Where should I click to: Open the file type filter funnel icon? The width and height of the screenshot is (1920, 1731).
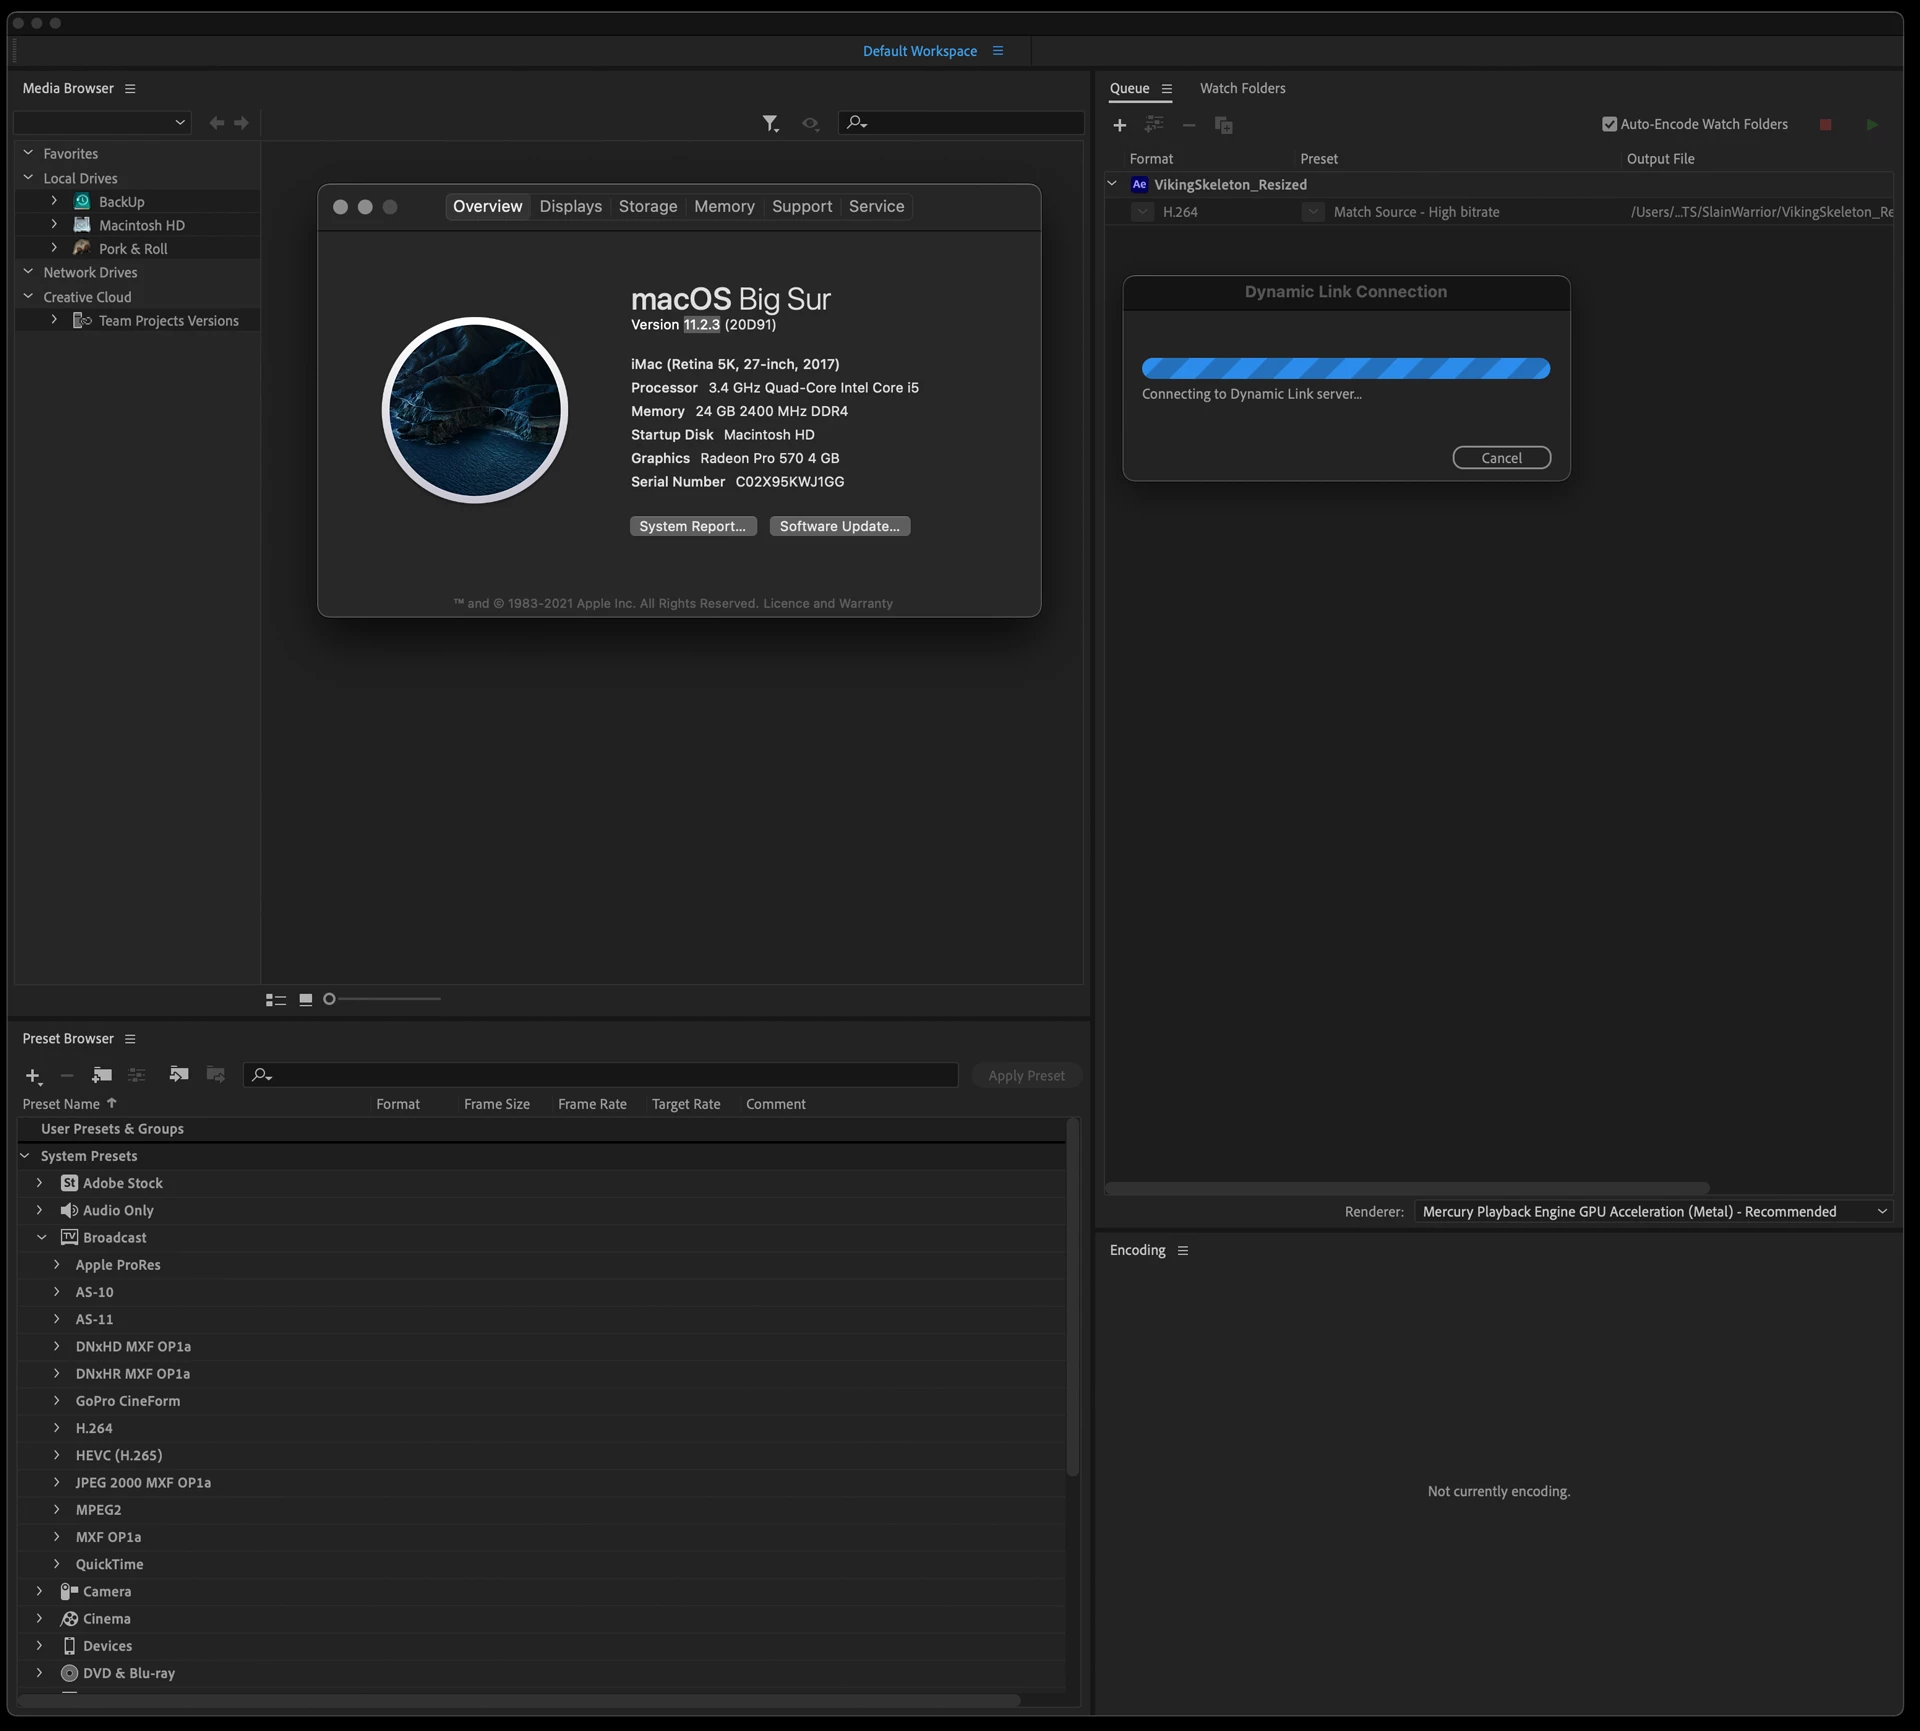coord(770,123)
